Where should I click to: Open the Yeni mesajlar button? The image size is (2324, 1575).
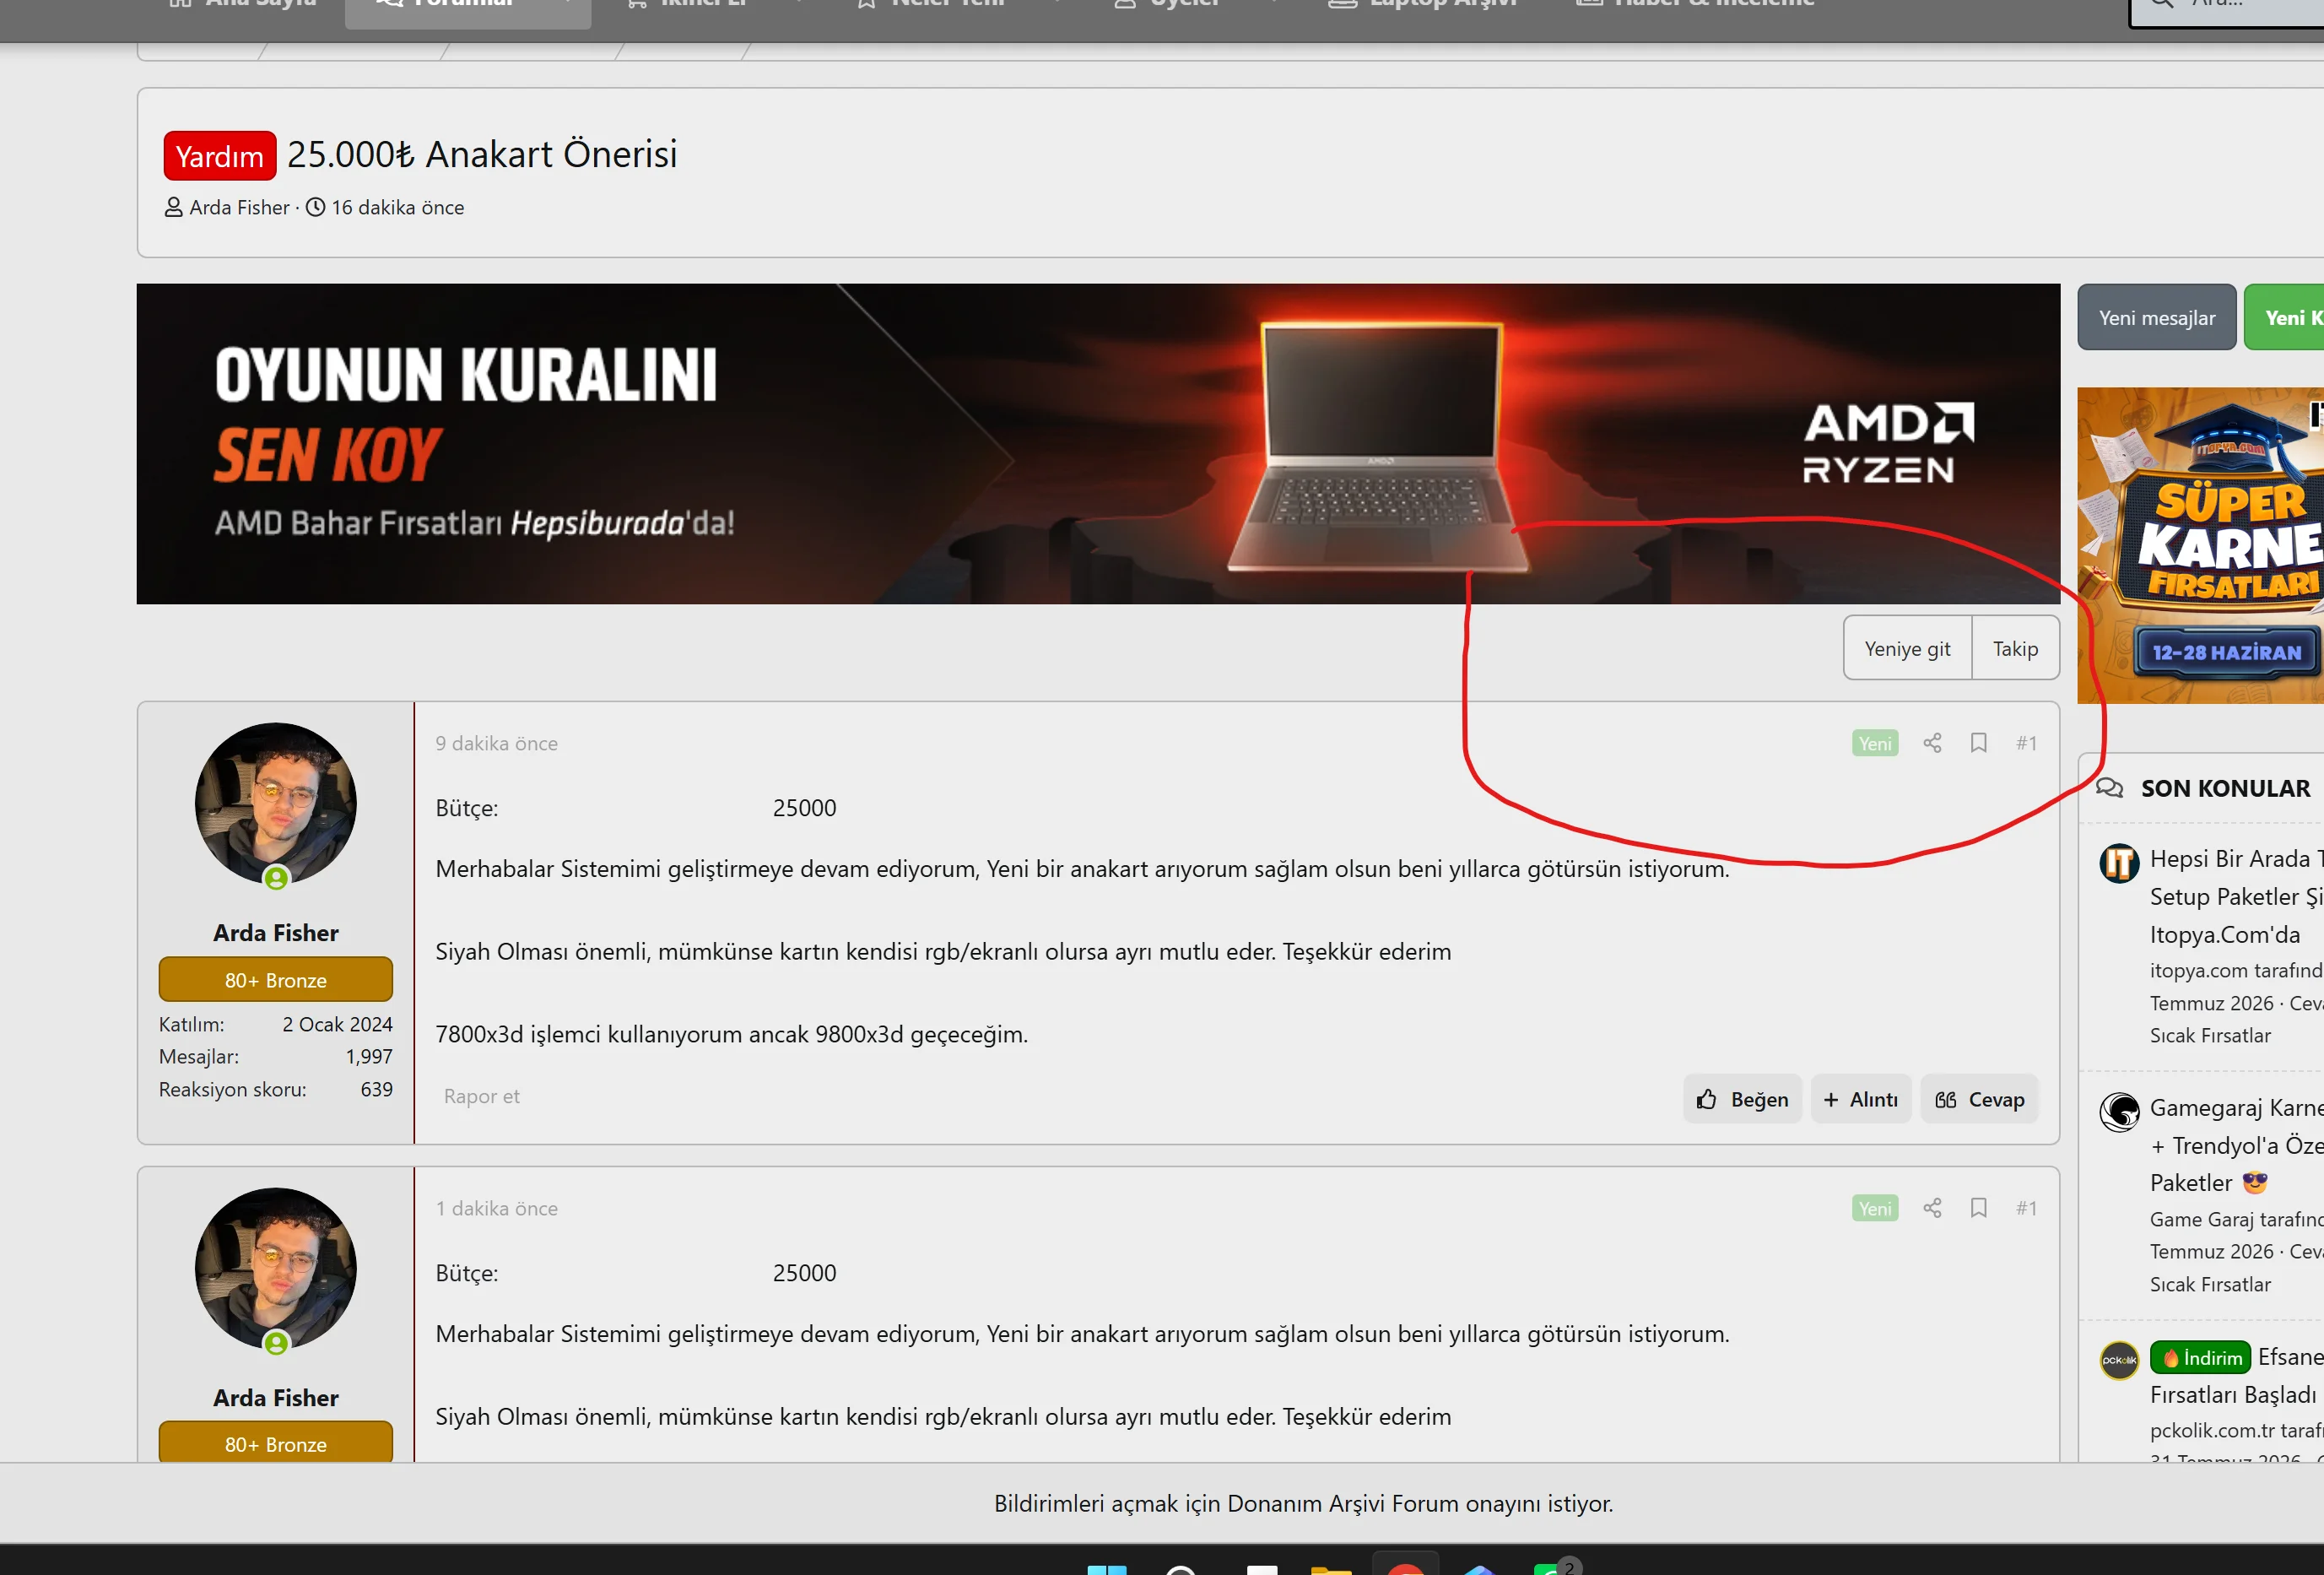pyautogui.click(x=2156, y=317)
